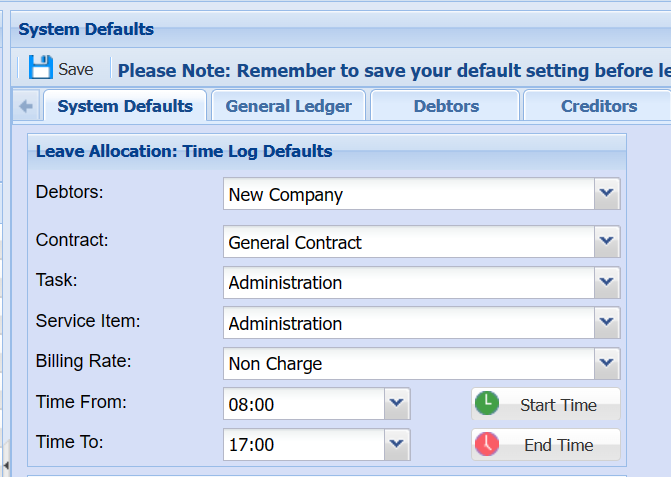Switch to the General Ledger tab

pos(288,106)
